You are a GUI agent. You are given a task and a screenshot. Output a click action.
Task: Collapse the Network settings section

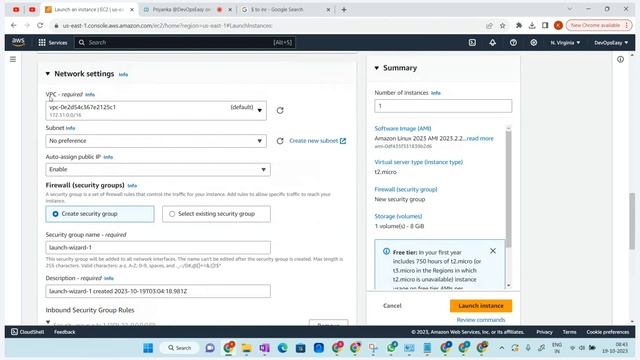coord(48,74)
